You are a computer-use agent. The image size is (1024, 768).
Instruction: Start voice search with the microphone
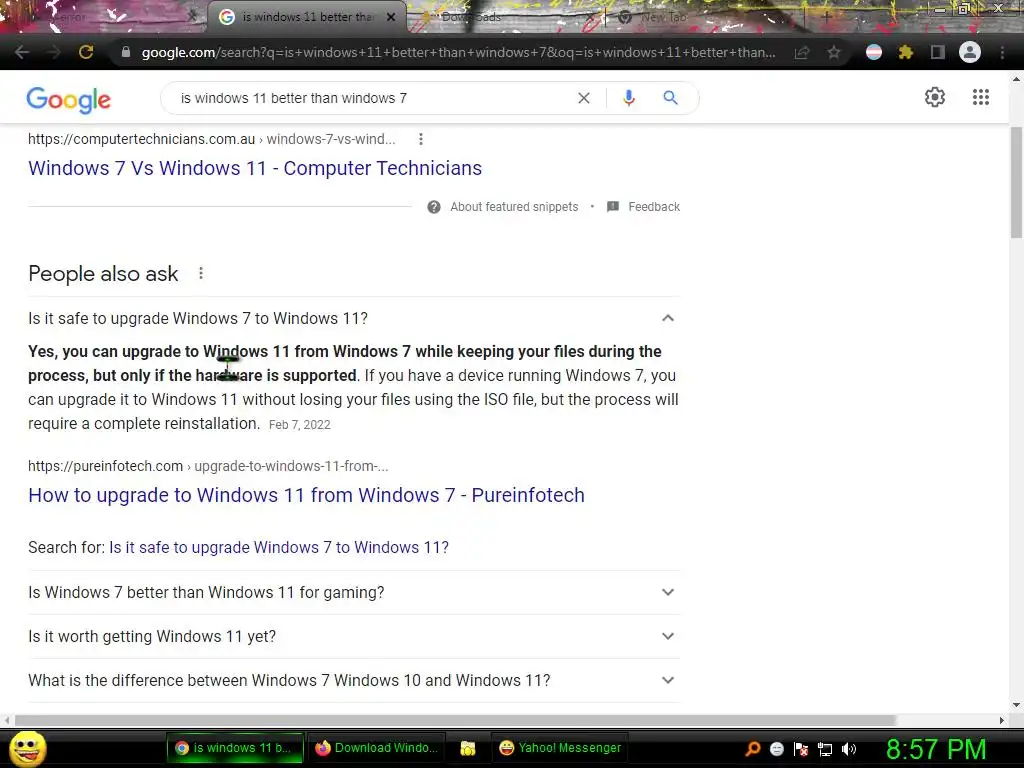(x=629, y=98)
